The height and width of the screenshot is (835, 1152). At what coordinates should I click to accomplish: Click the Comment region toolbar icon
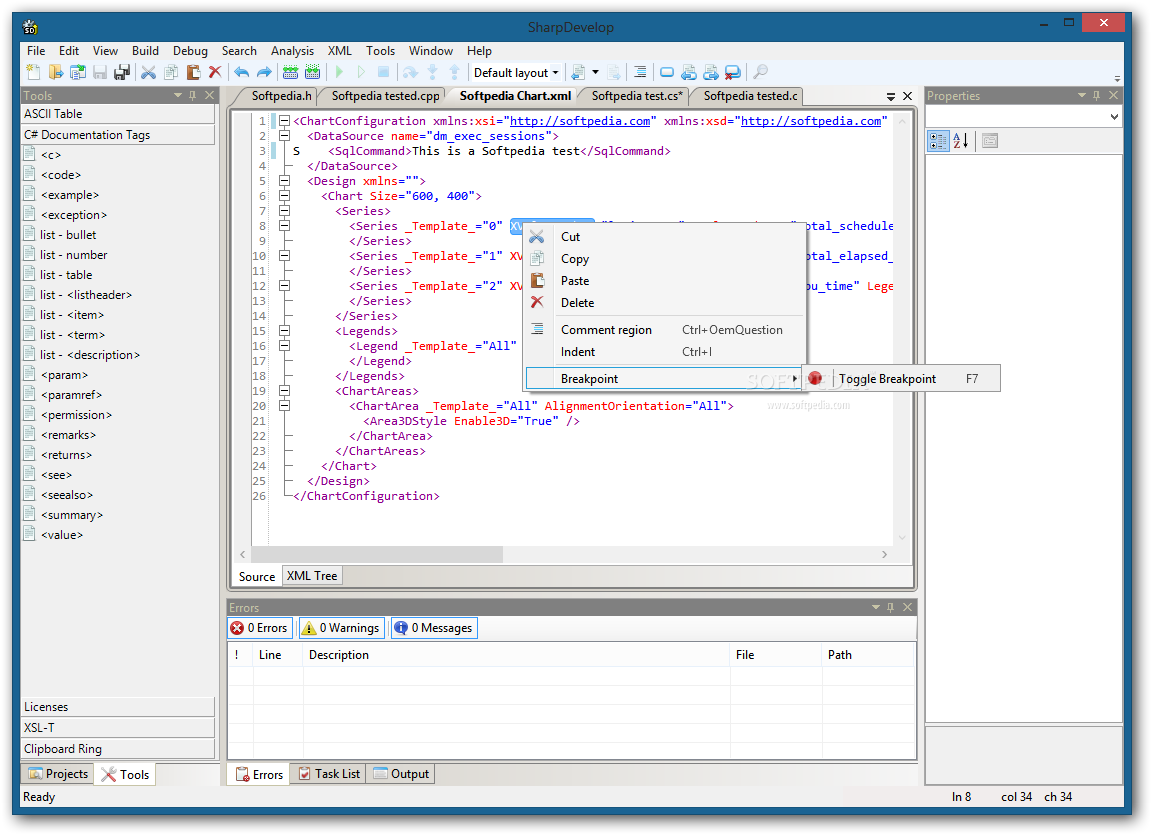(640, 72)
